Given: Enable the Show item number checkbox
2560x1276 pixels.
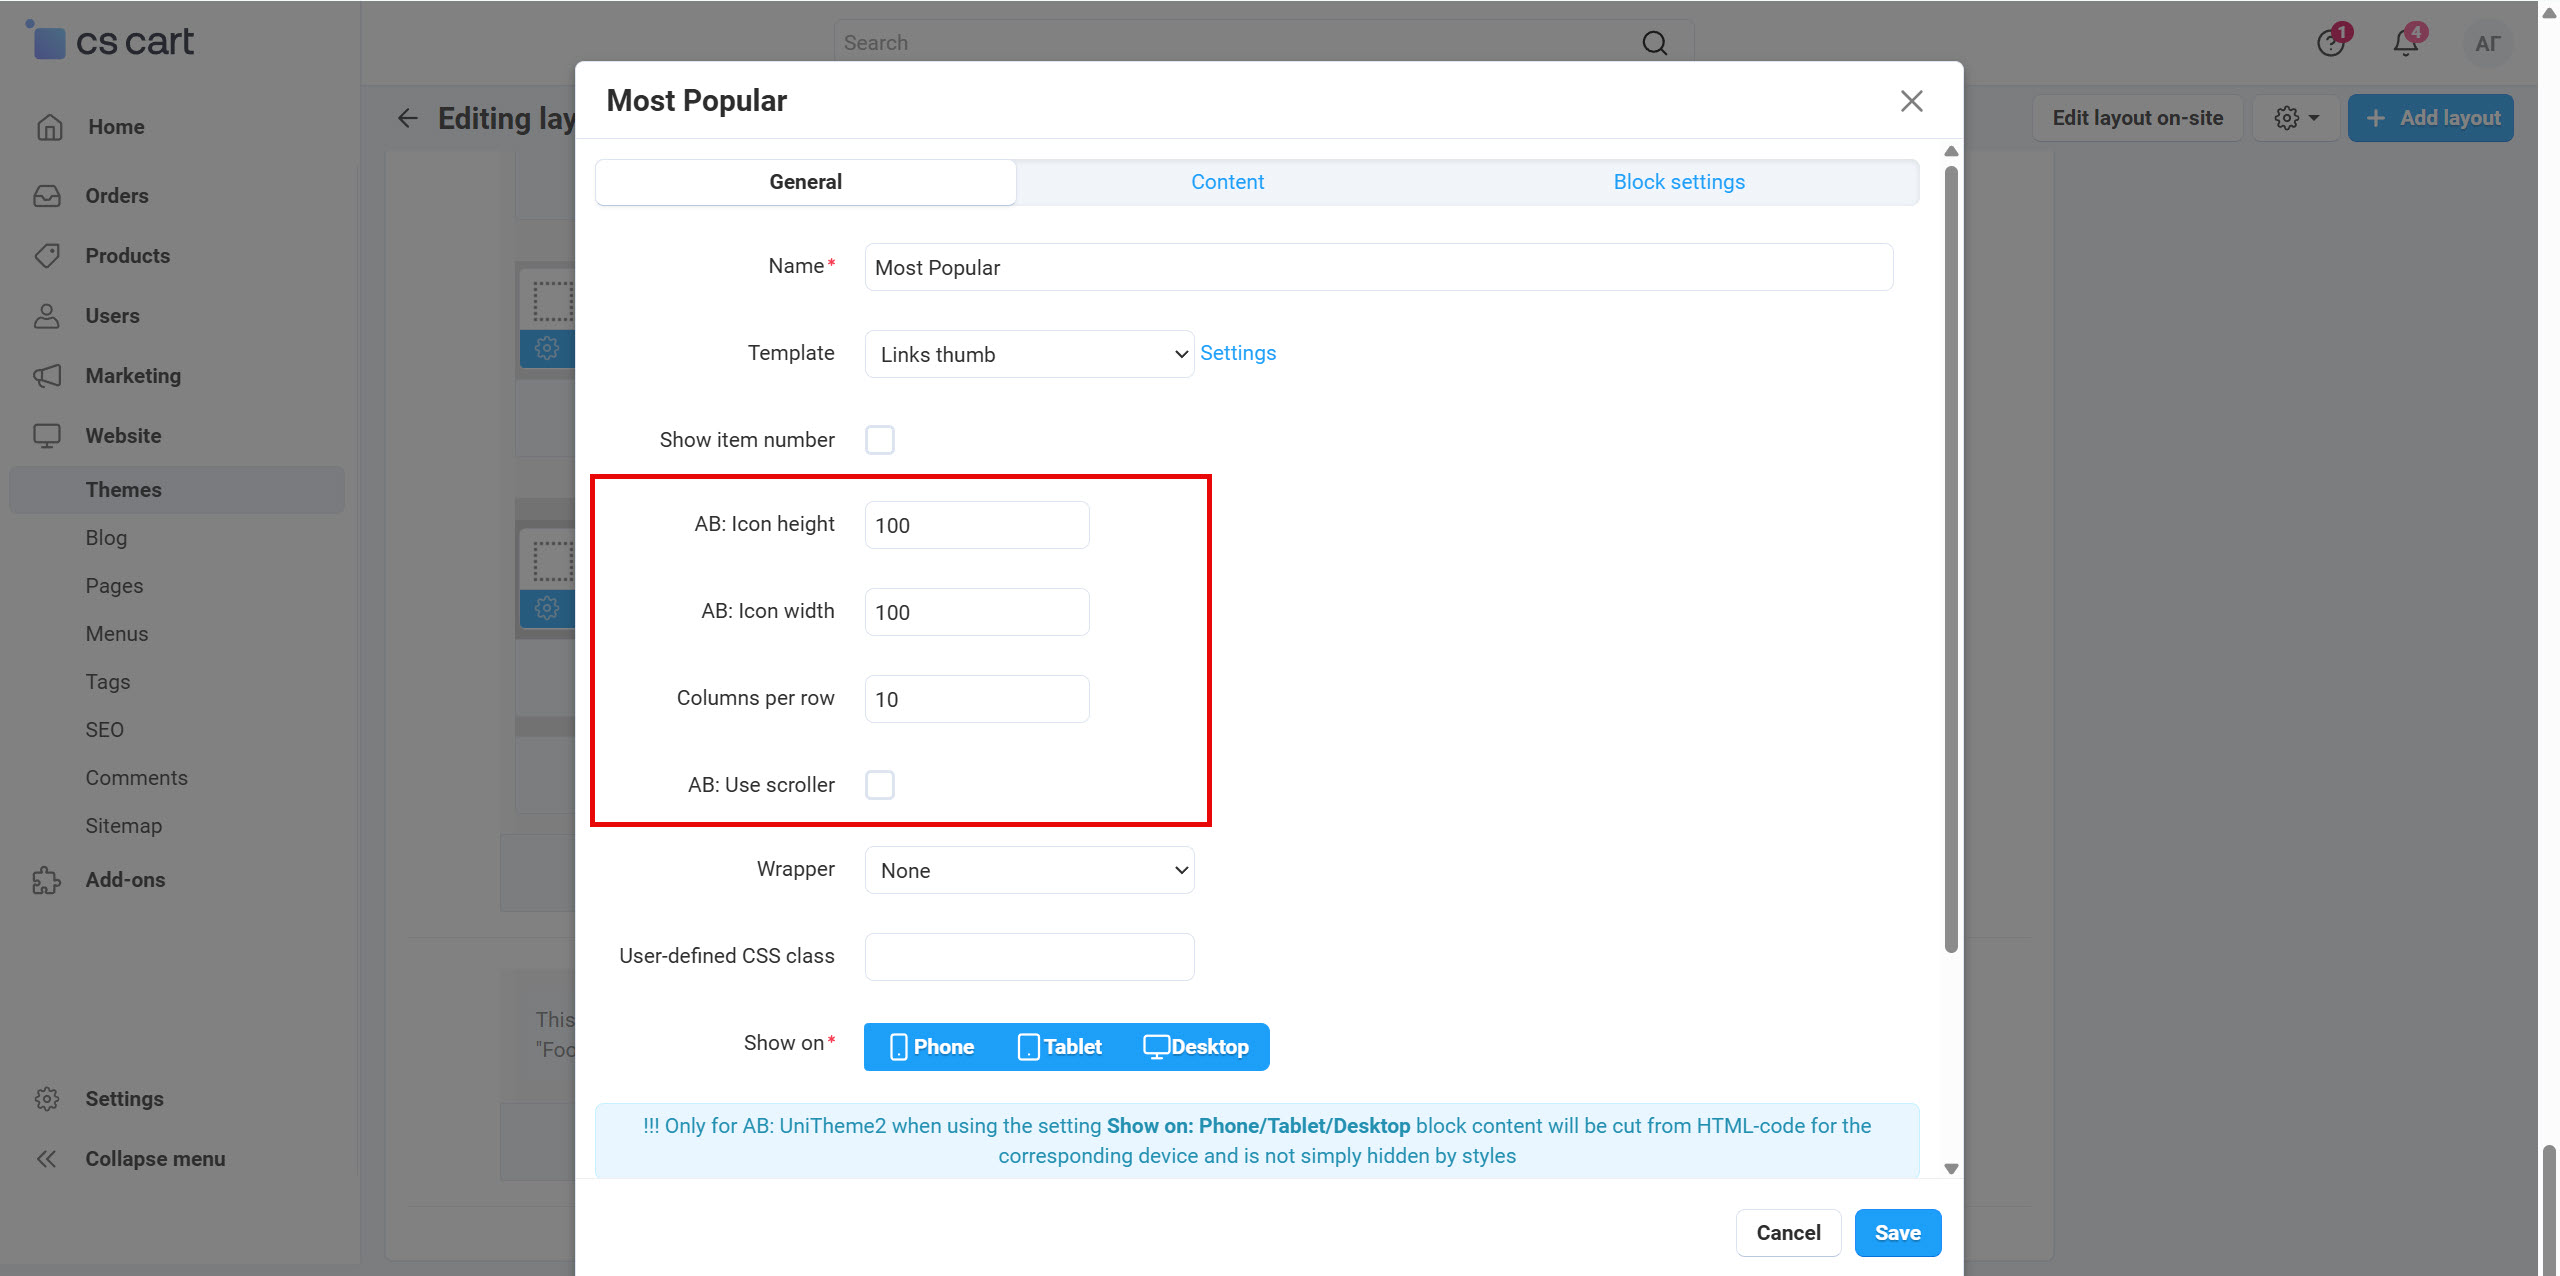Looking at the screenshot, I should click(880, 440).
